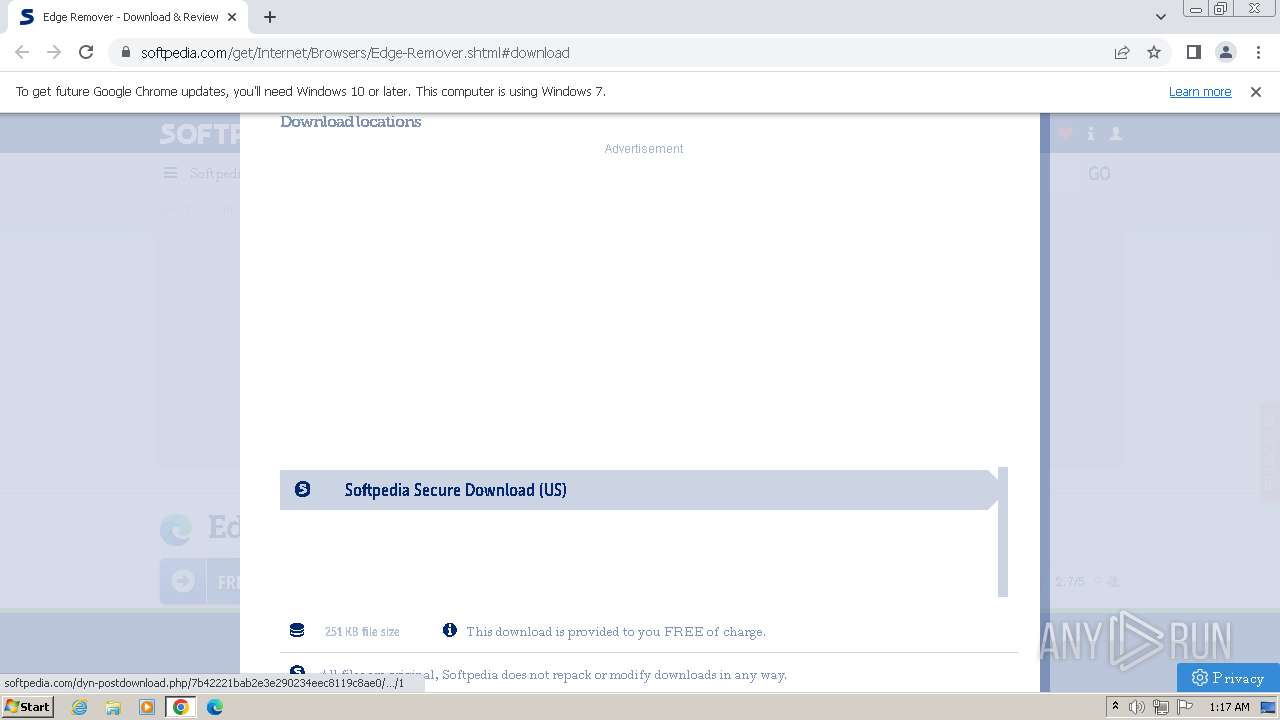Viewport: 1280px width, 720px height.
Task: Click the info icon in the Softpedia header
Action: tap(1091, 133)
